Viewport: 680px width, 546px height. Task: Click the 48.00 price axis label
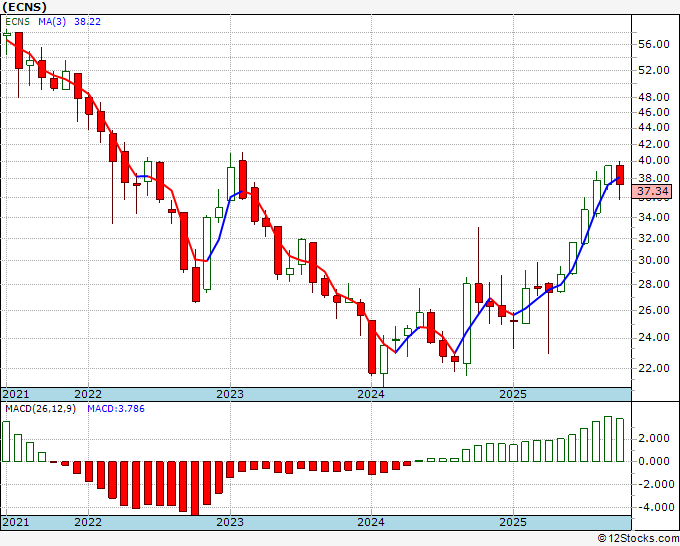pyautogui.click(x=654, y=97)
